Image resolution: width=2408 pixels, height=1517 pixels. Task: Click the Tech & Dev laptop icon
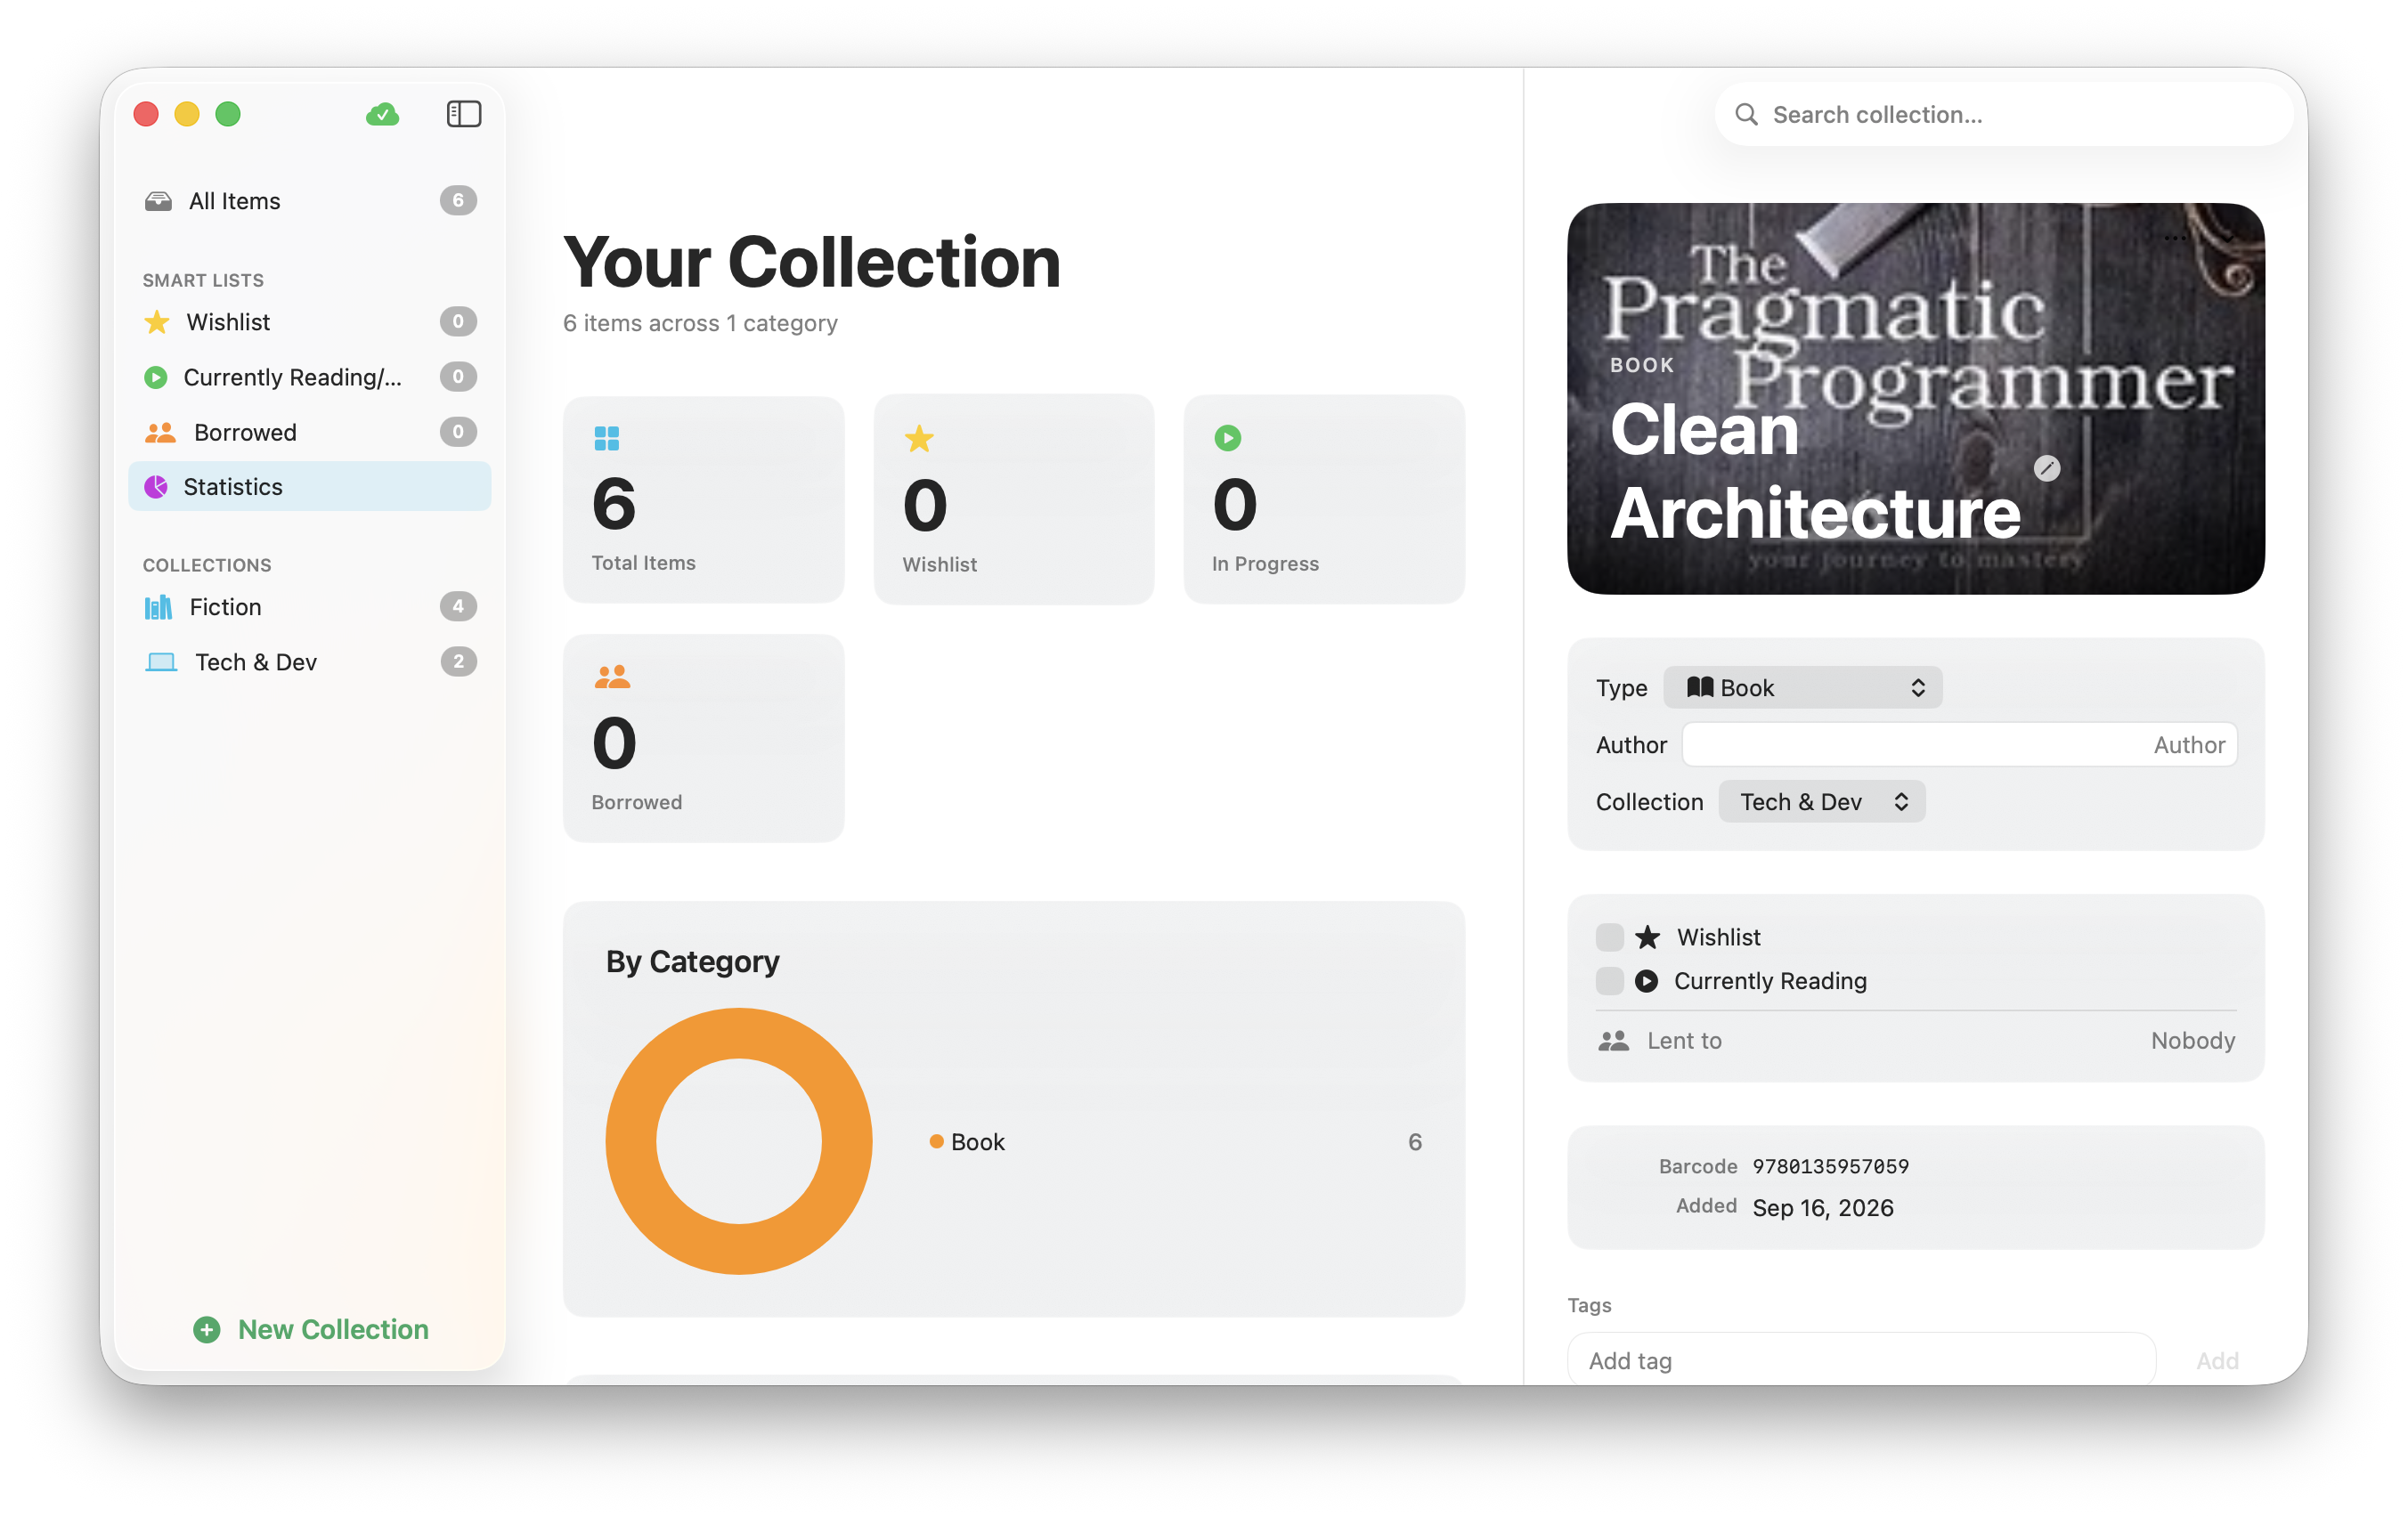(161, 662)
